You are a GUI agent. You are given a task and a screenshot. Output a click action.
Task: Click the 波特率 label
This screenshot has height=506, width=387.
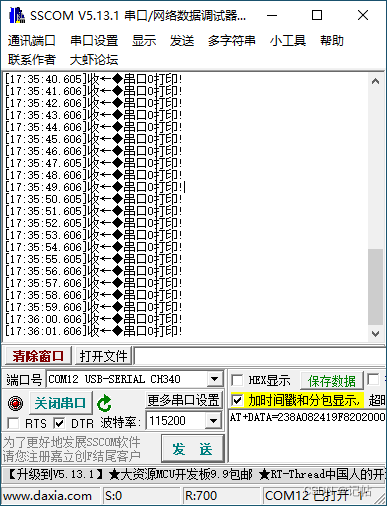120,423
